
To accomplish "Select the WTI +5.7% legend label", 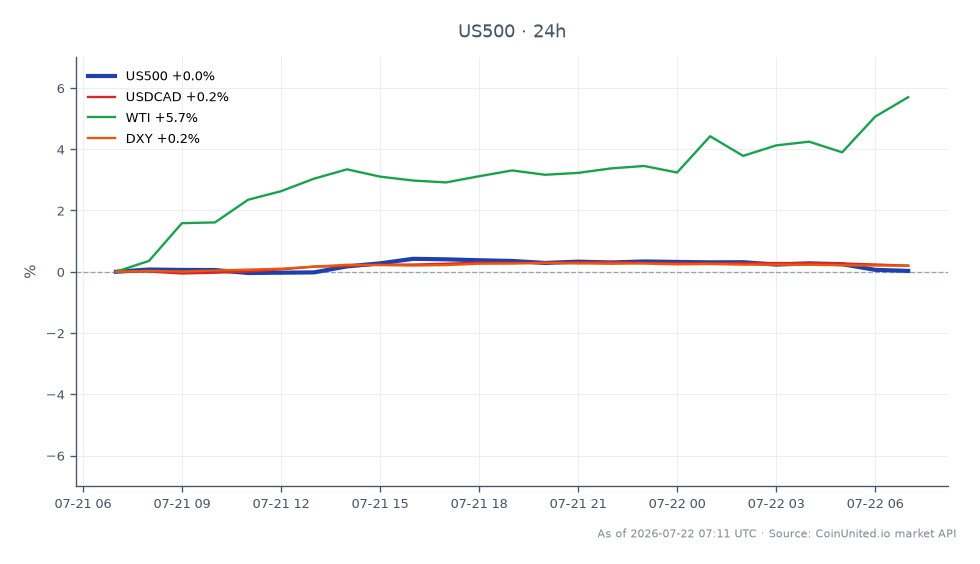I will (x=161, y=118).
